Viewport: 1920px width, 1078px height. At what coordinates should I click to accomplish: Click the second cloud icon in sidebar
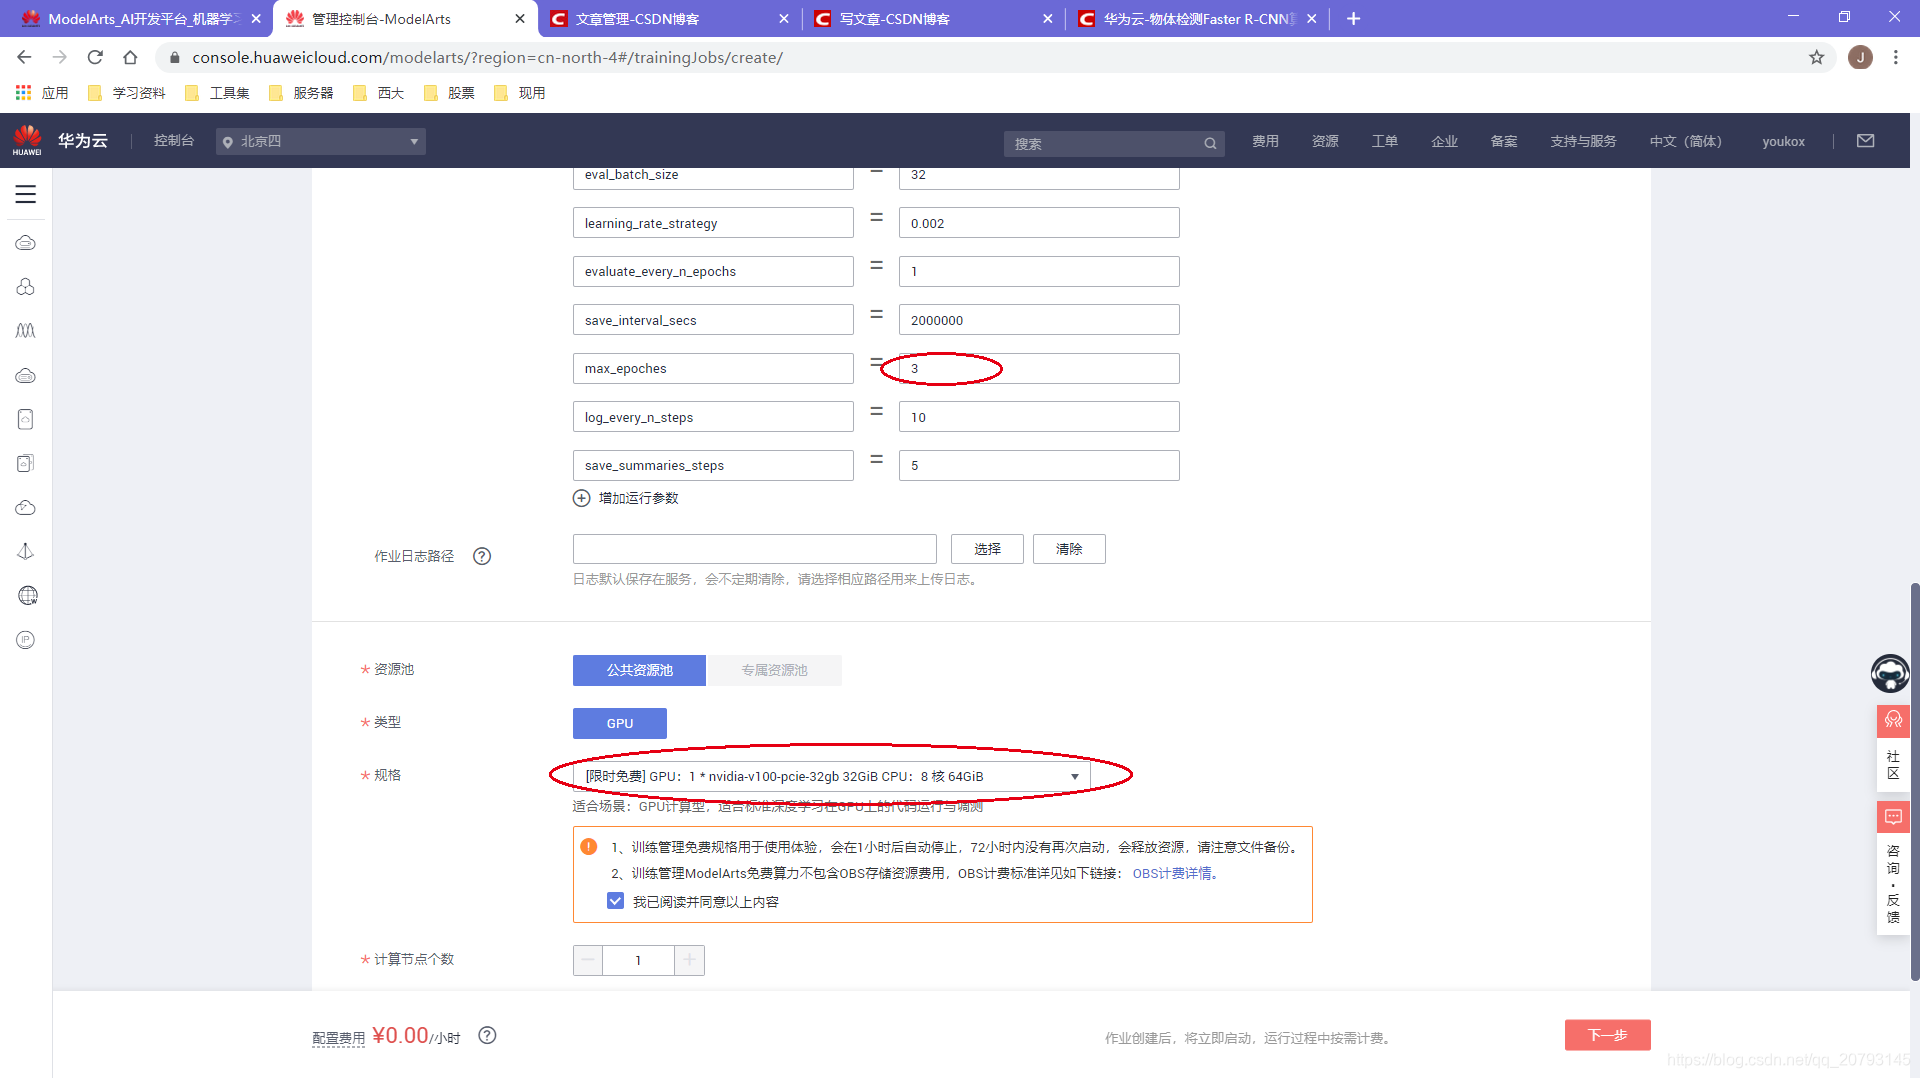click(x=26, y=376)
